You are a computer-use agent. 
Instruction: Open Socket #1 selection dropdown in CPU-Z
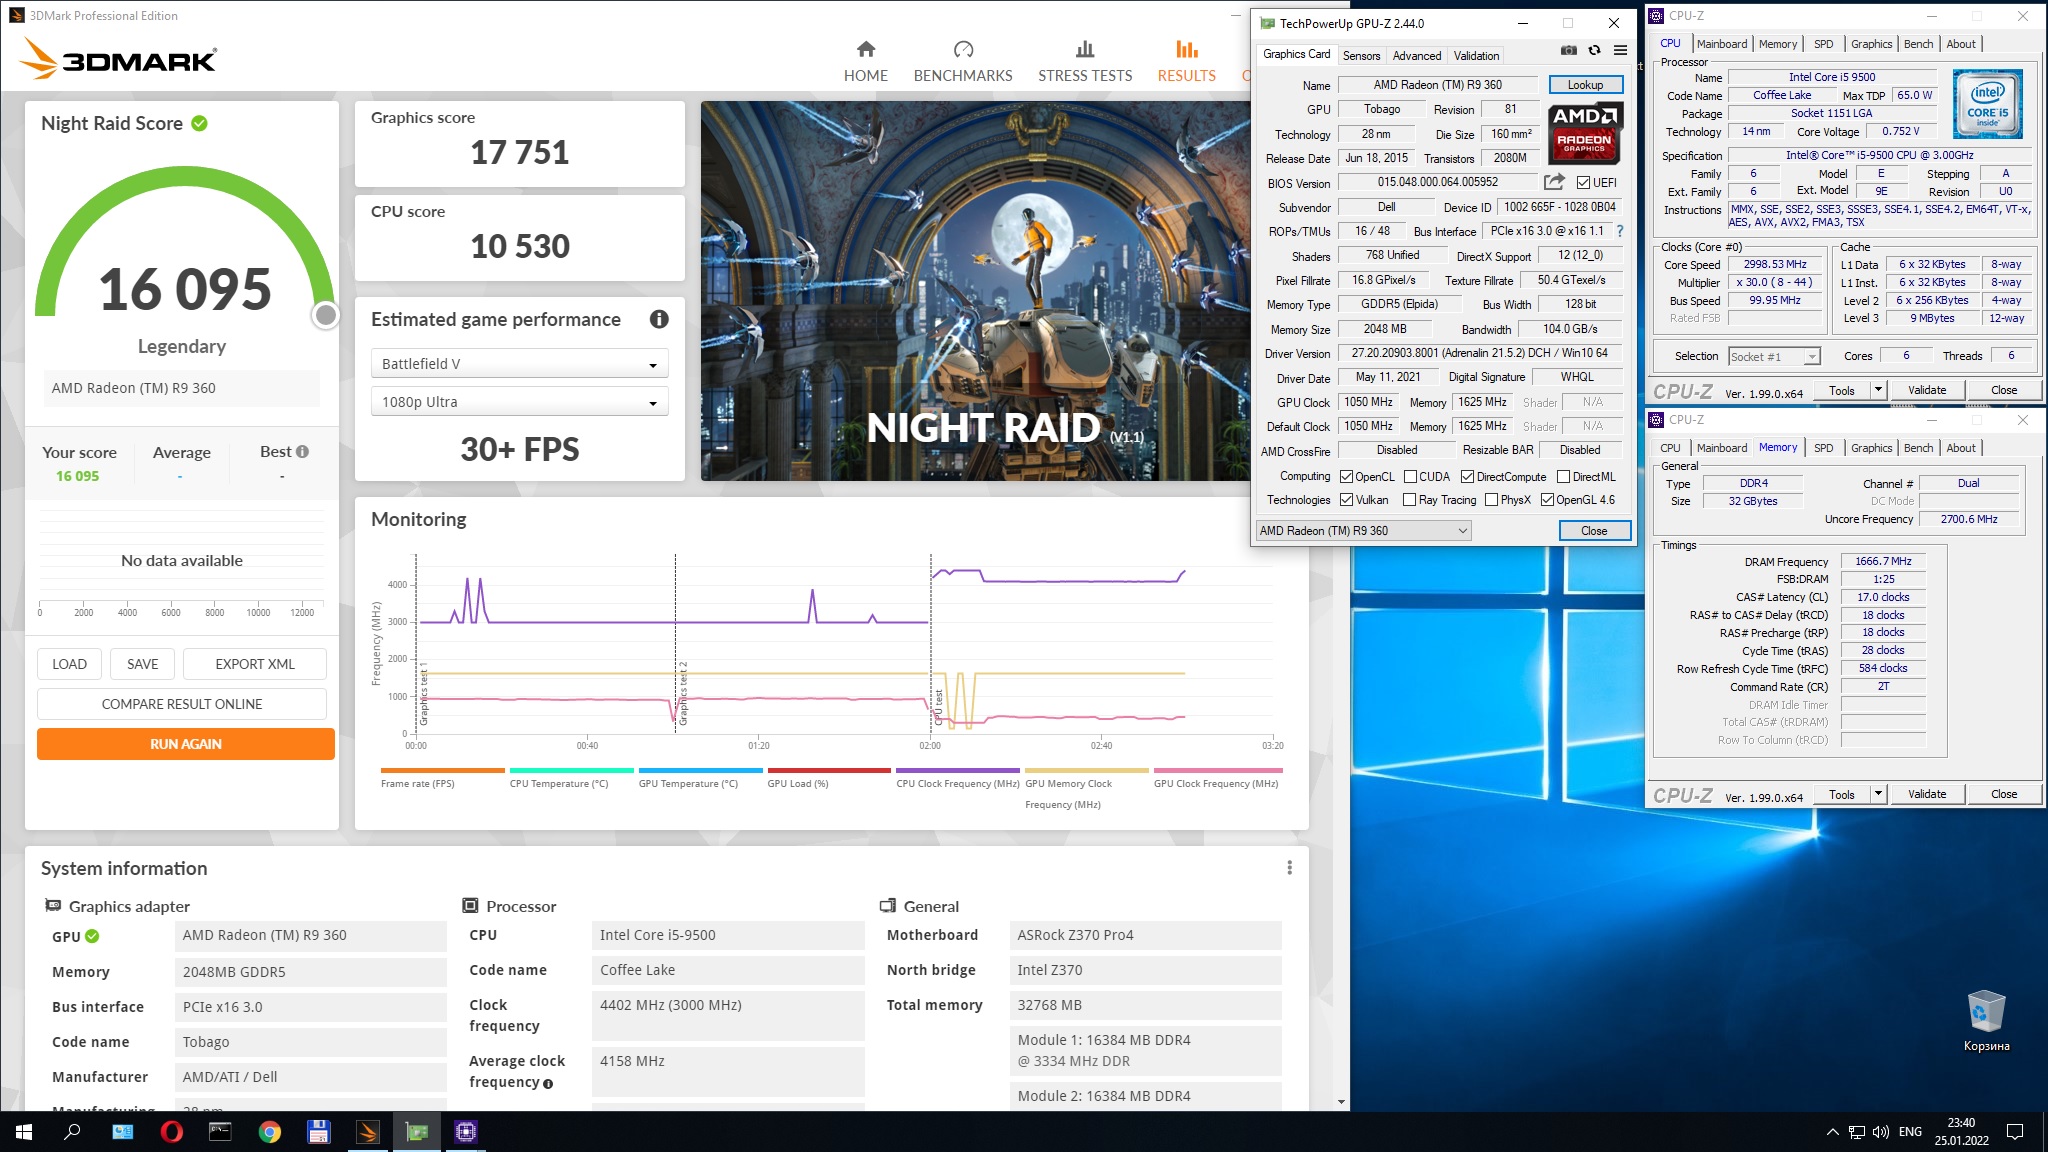coord(1774,357)
